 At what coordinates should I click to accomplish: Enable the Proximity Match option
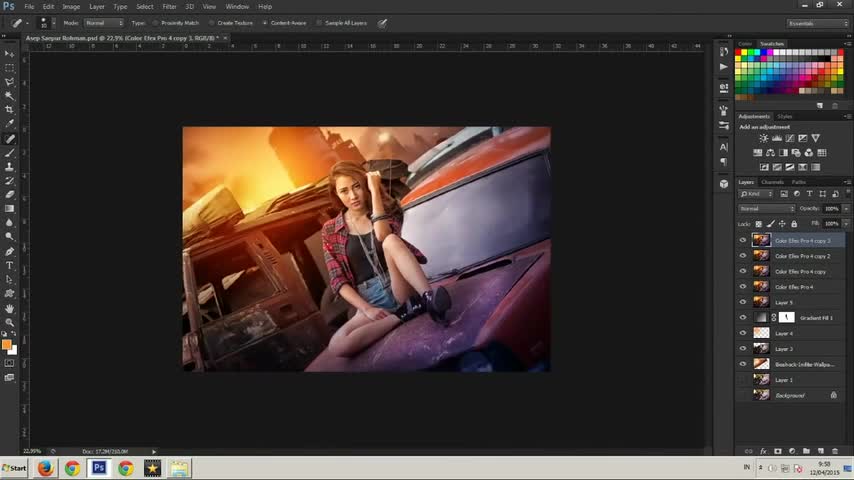pos(156,22)
